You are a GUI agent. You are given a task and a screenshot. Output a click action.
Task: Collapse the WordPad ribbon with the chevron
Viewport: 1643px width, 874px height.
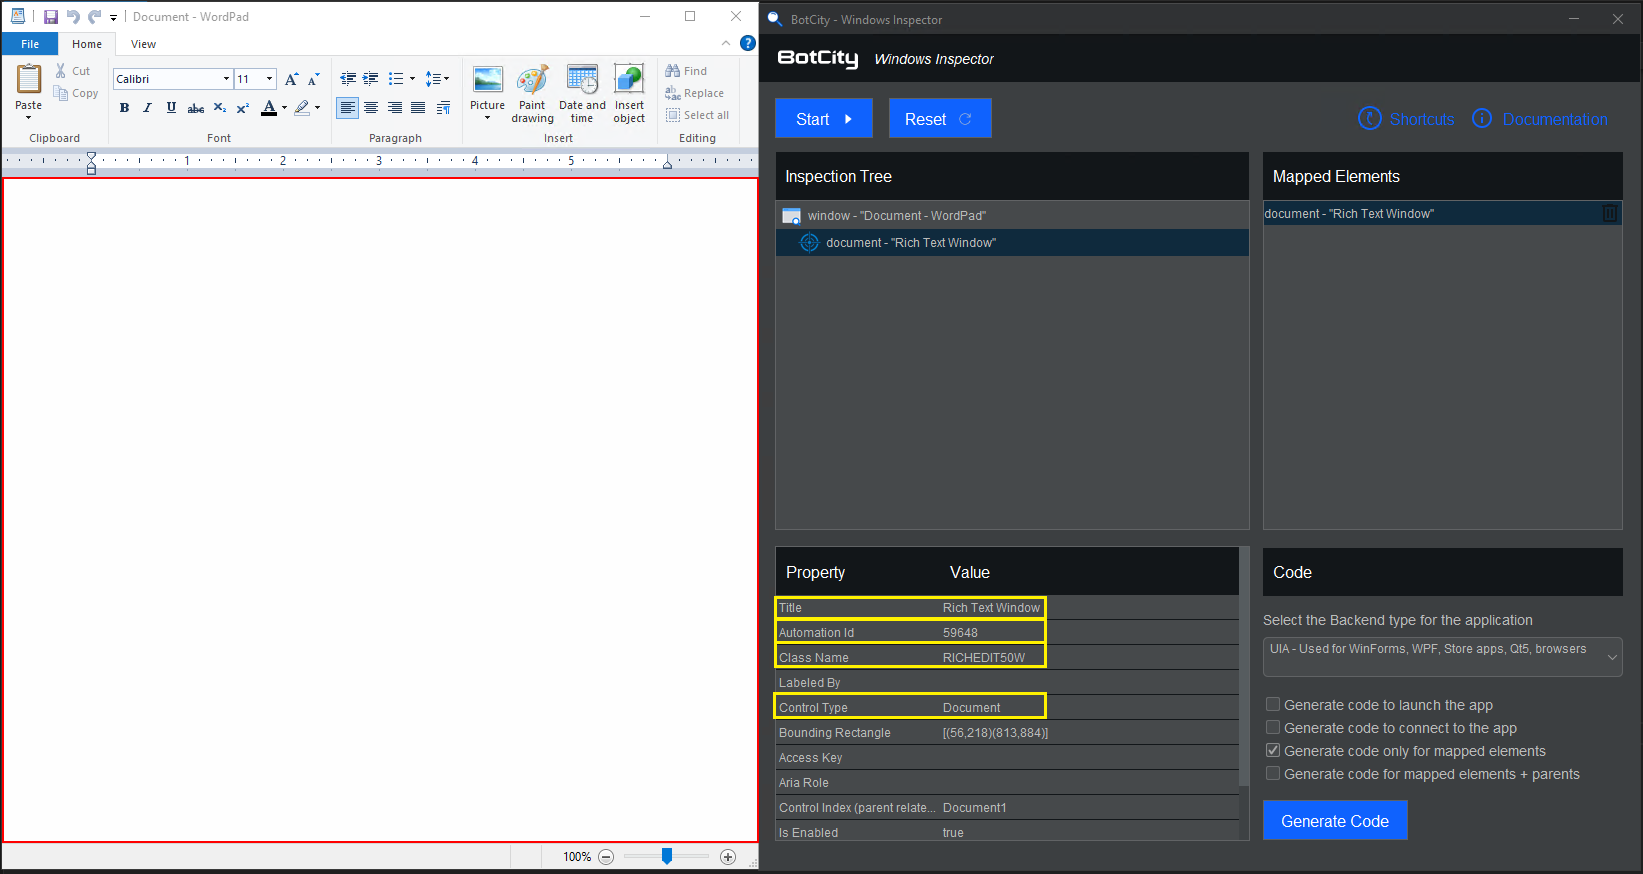726,43
